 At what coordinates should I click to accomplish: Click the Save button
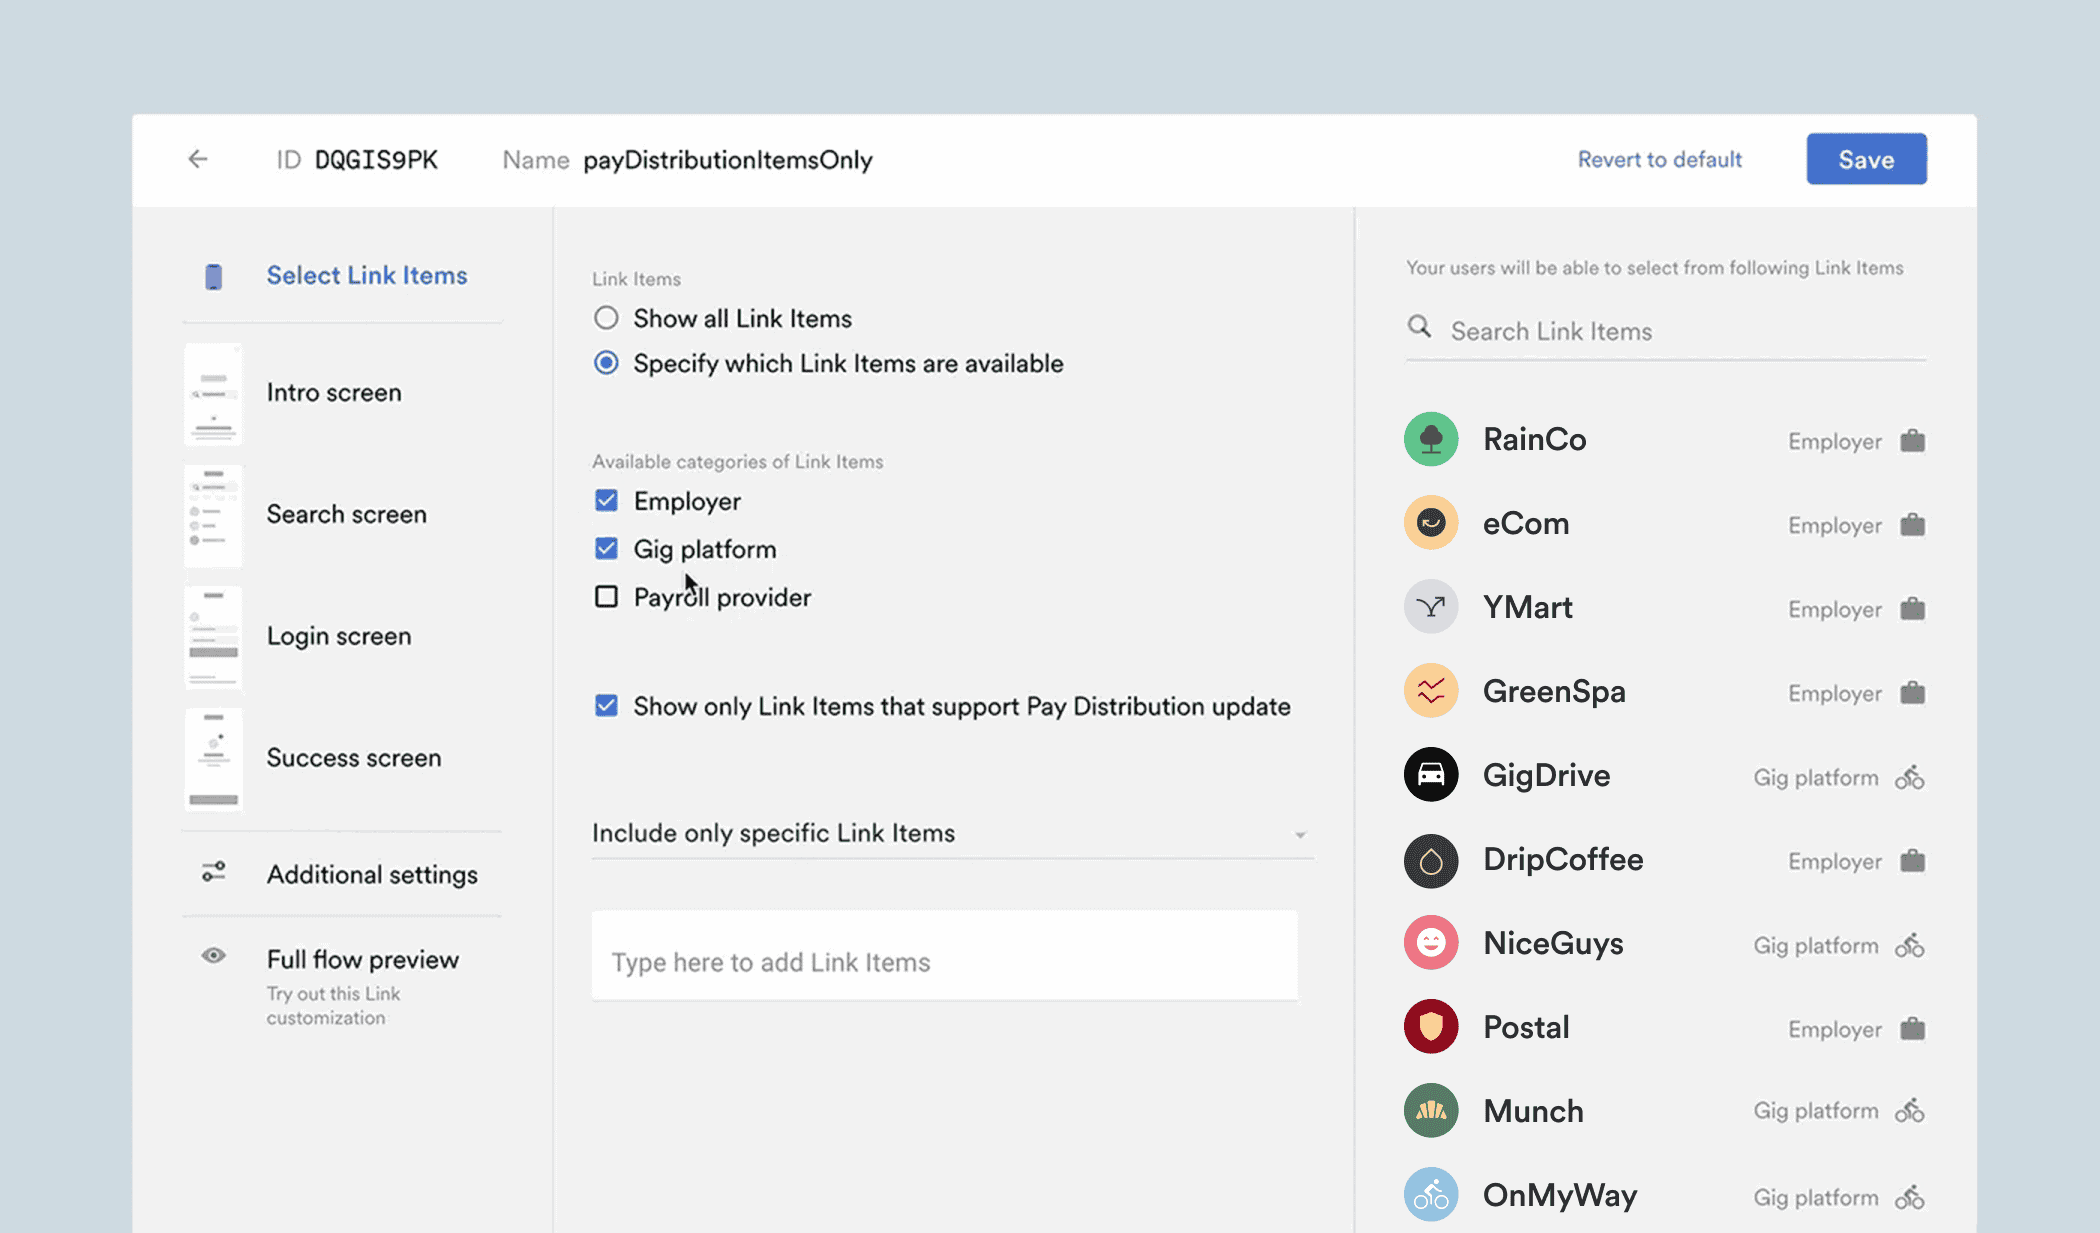(x=1866, y=159)
